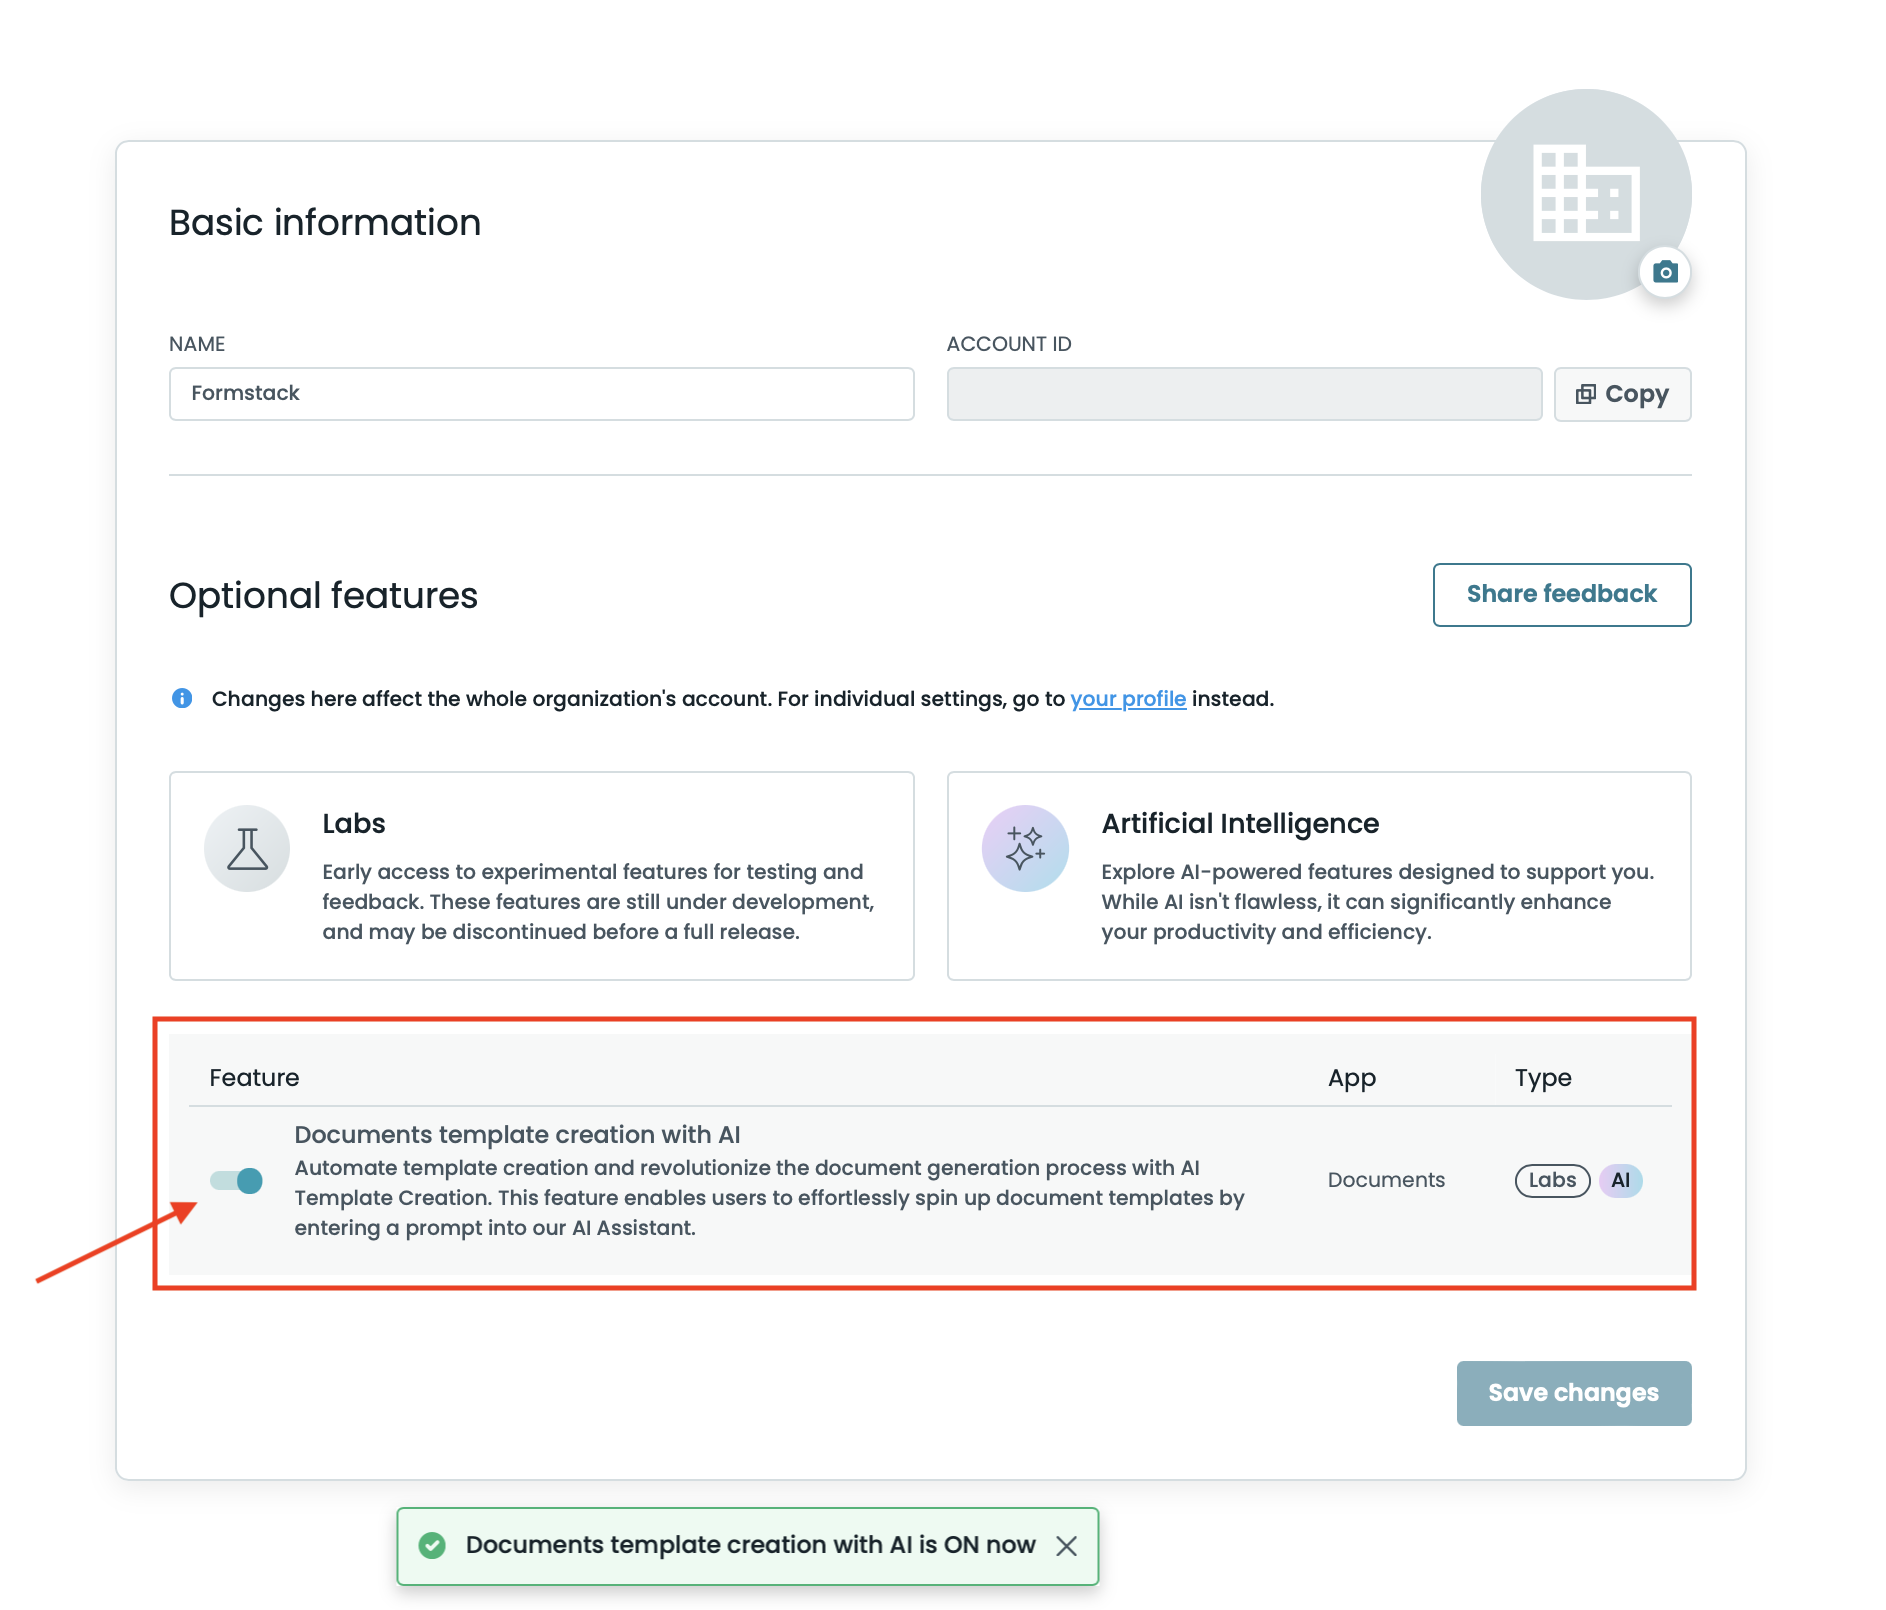Click the green success checkmark icon

432,1545
